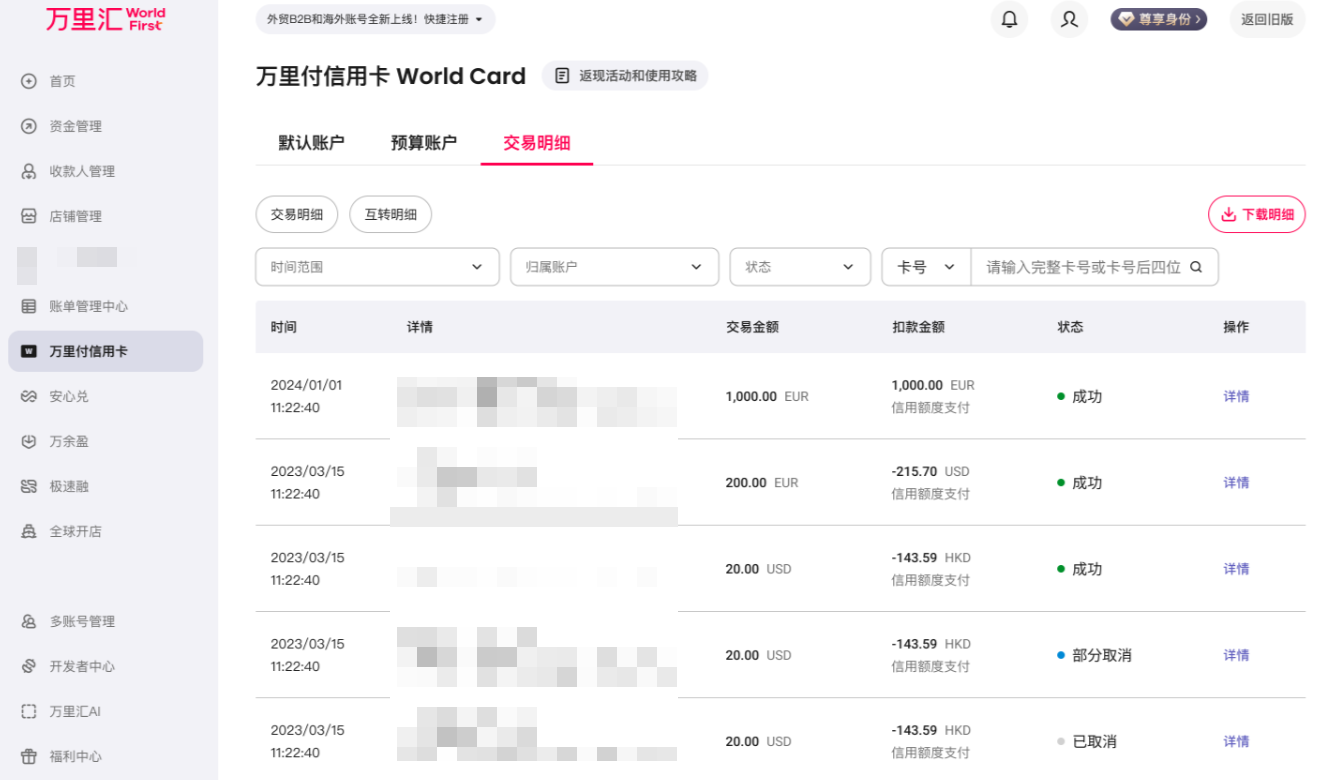Launch 万里汇AI assistant
The width and height of the screenshot is (1318, 780).
click(73, 711)
